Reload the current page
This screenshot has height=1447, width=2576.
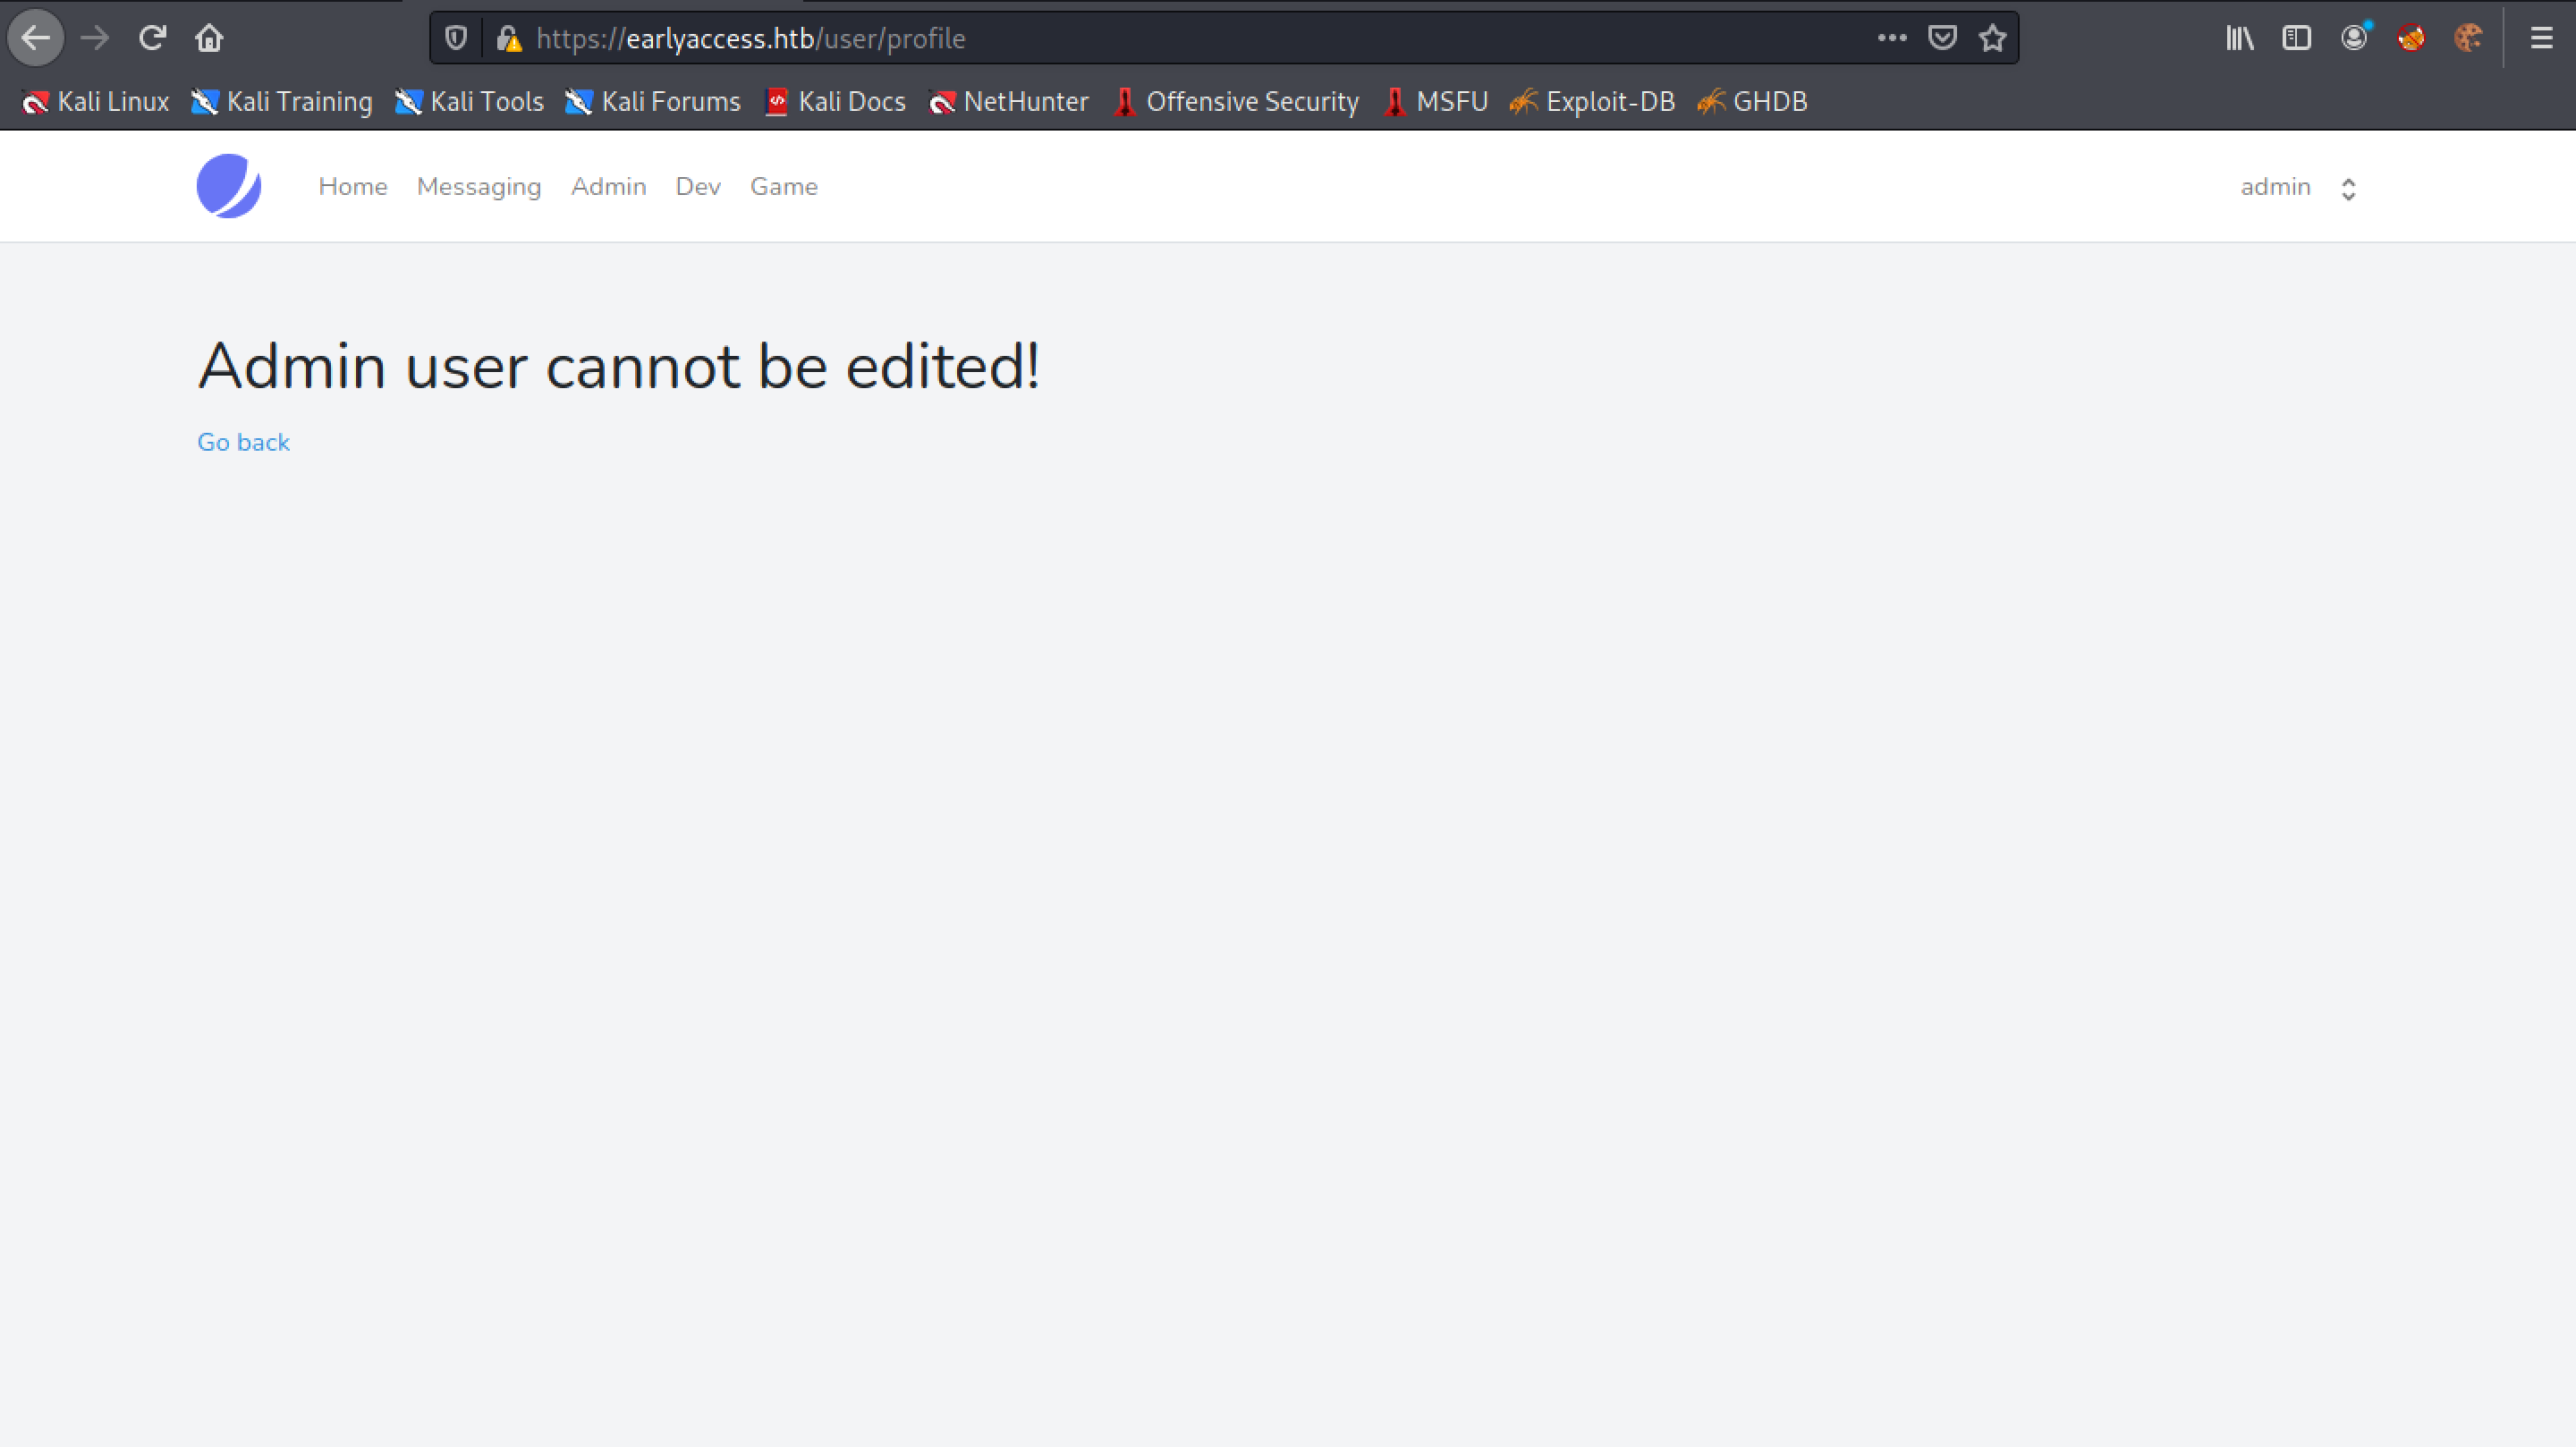point(152,38)
